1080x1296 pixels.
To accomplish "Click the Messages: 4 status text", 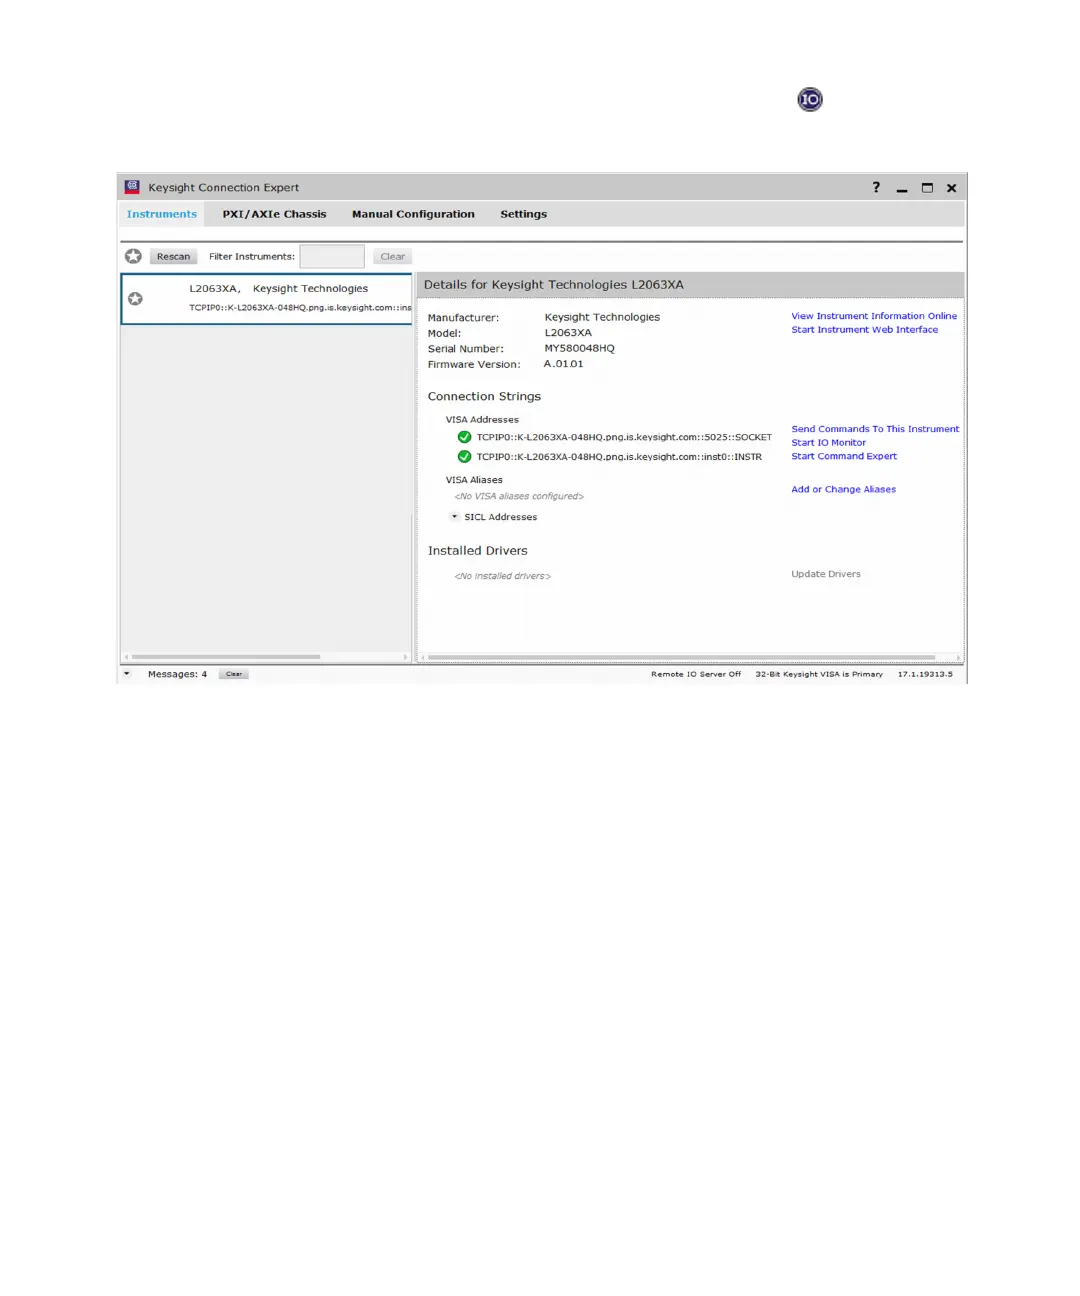I will 177,674.
